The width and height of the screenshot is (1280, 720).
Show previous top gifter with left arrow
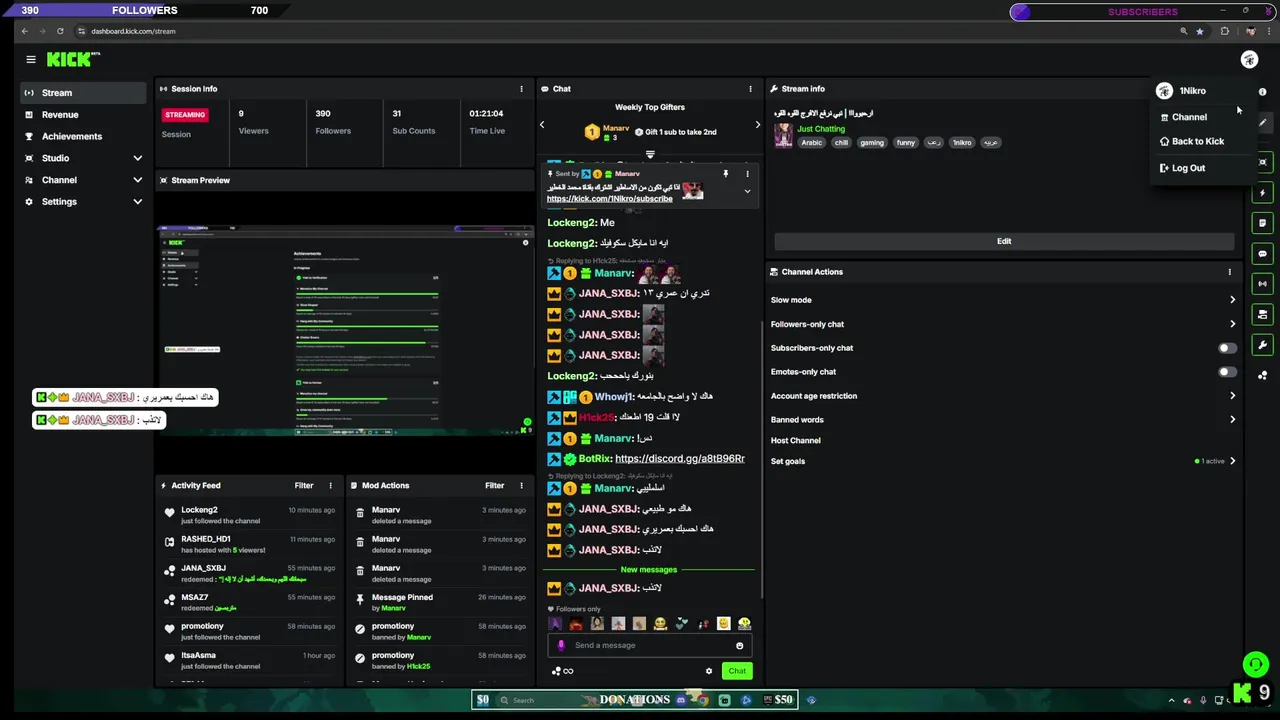[542, 125]
